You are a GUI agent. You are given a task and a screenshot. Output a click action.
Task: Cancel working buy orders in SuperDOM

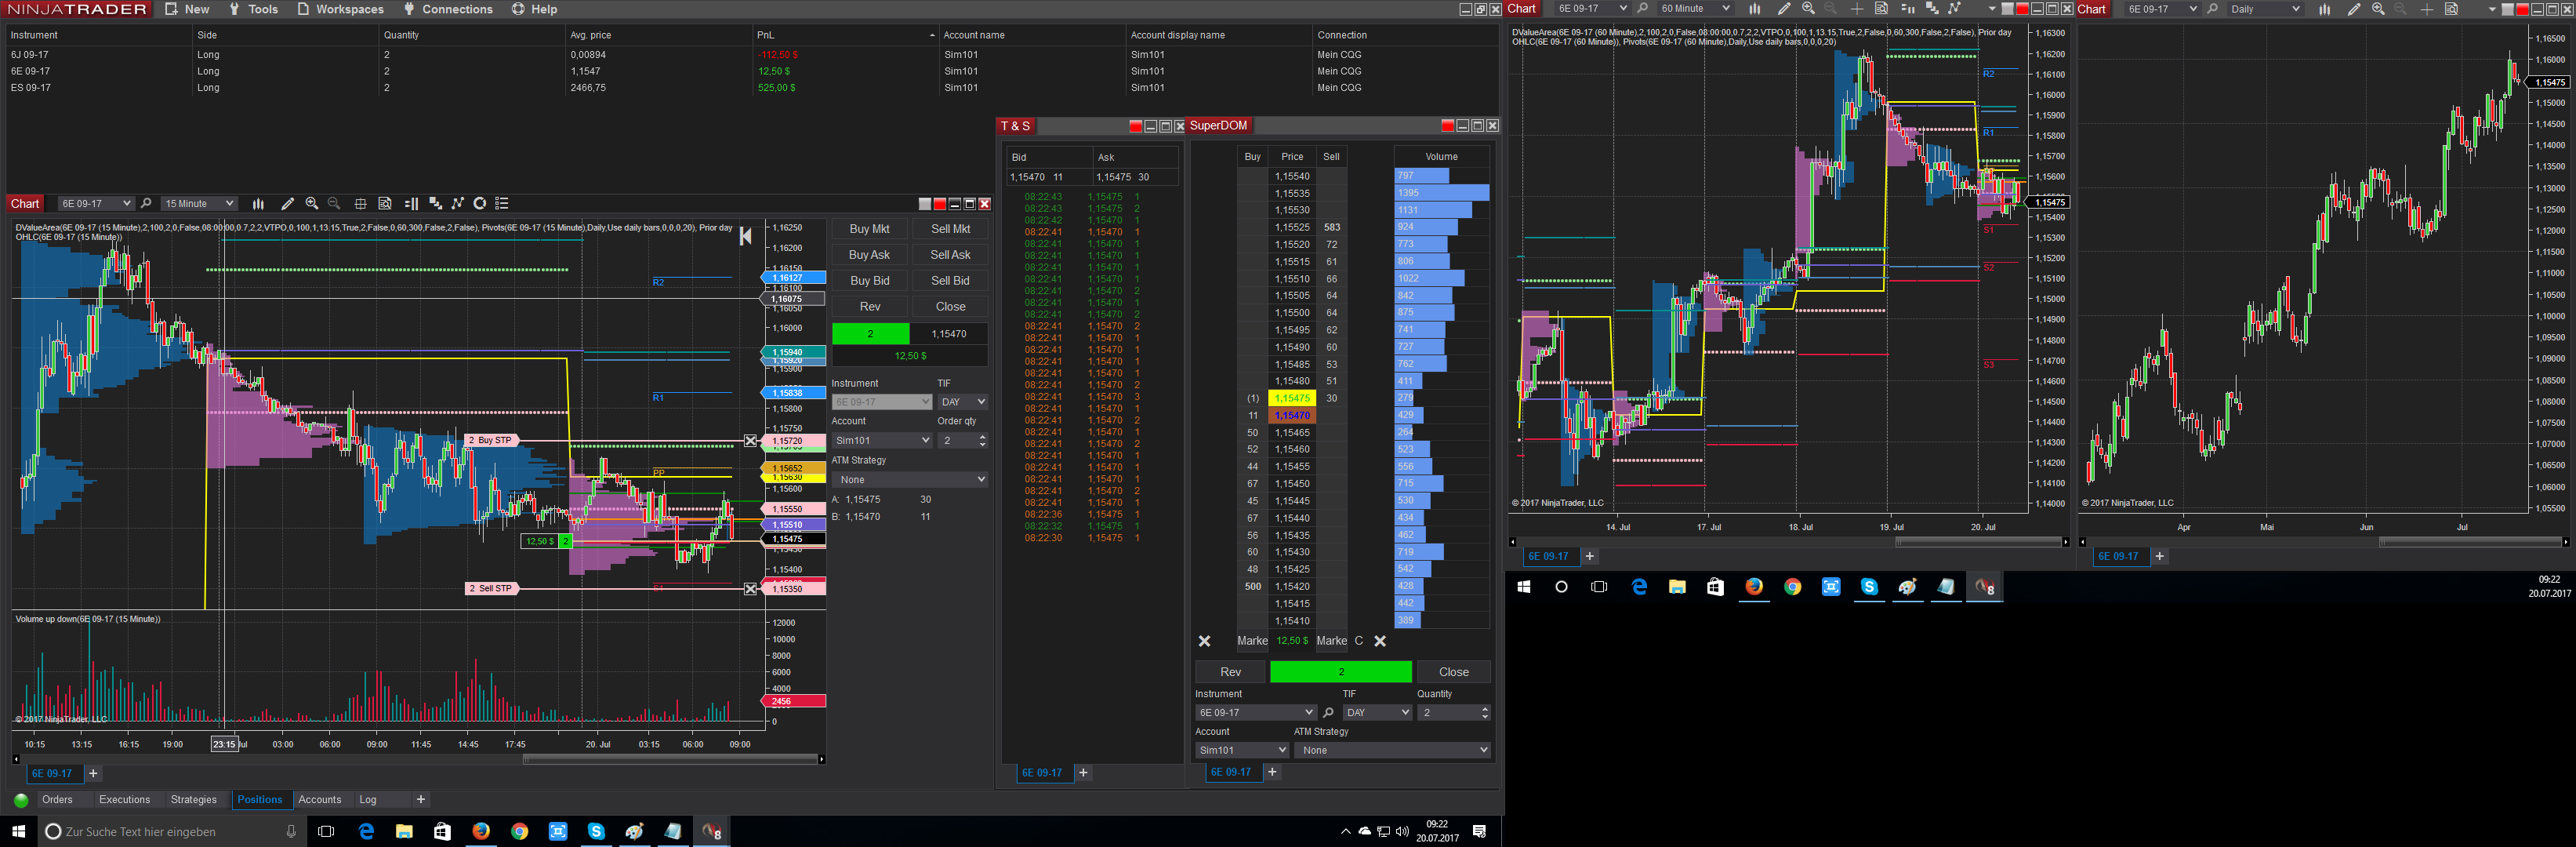click(1204, 641)
